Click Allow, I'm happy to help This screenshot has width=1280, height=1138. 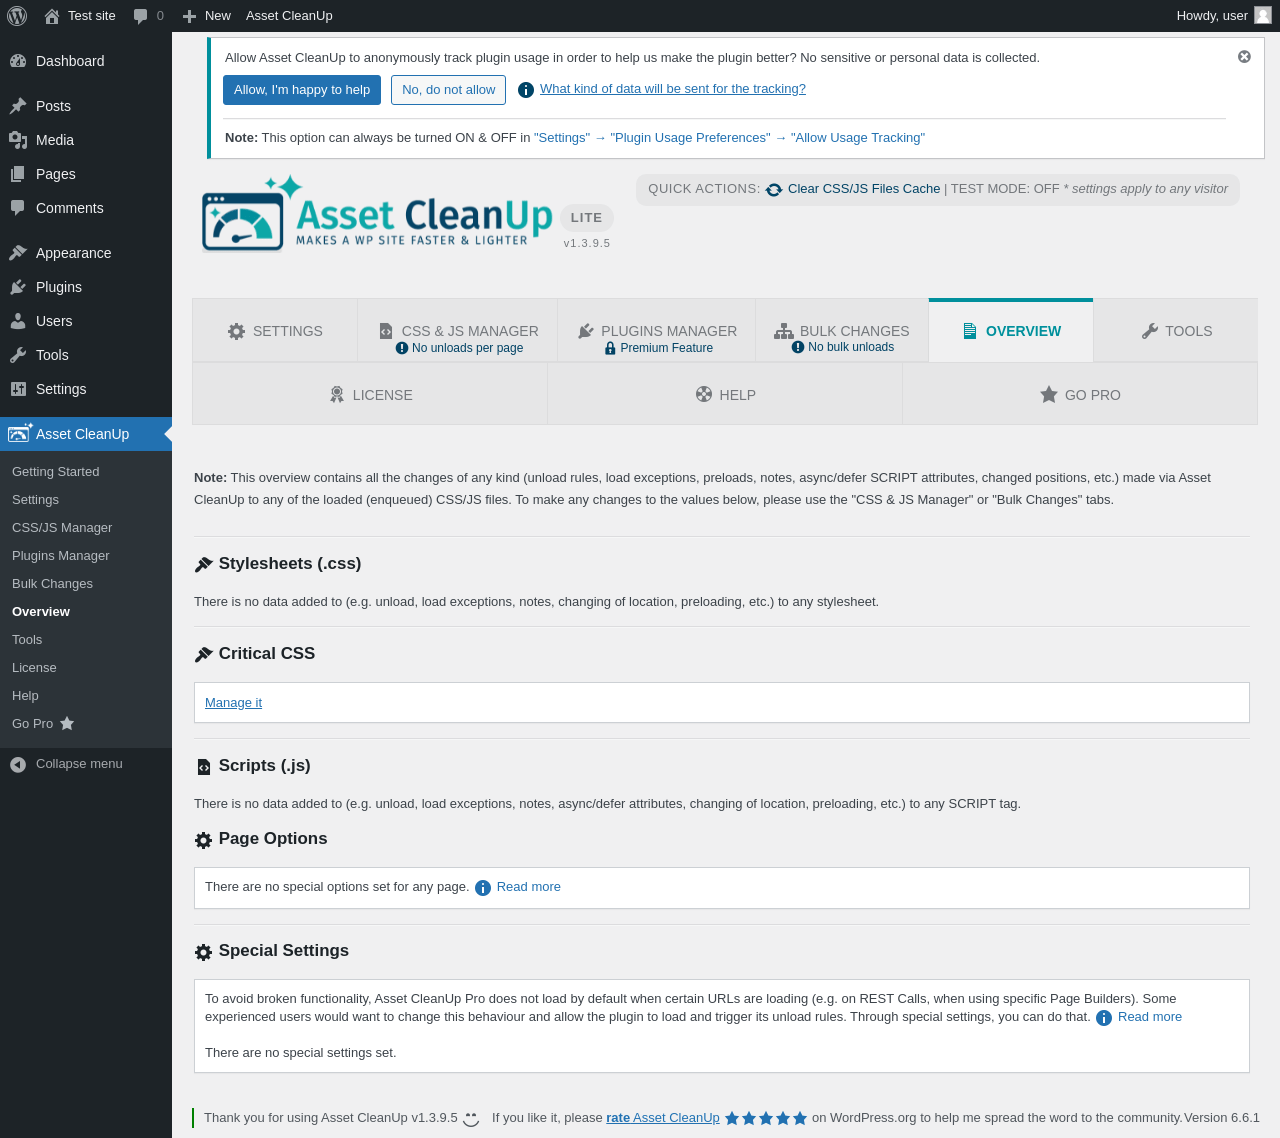pyautogui.click(x=302, y=90)
